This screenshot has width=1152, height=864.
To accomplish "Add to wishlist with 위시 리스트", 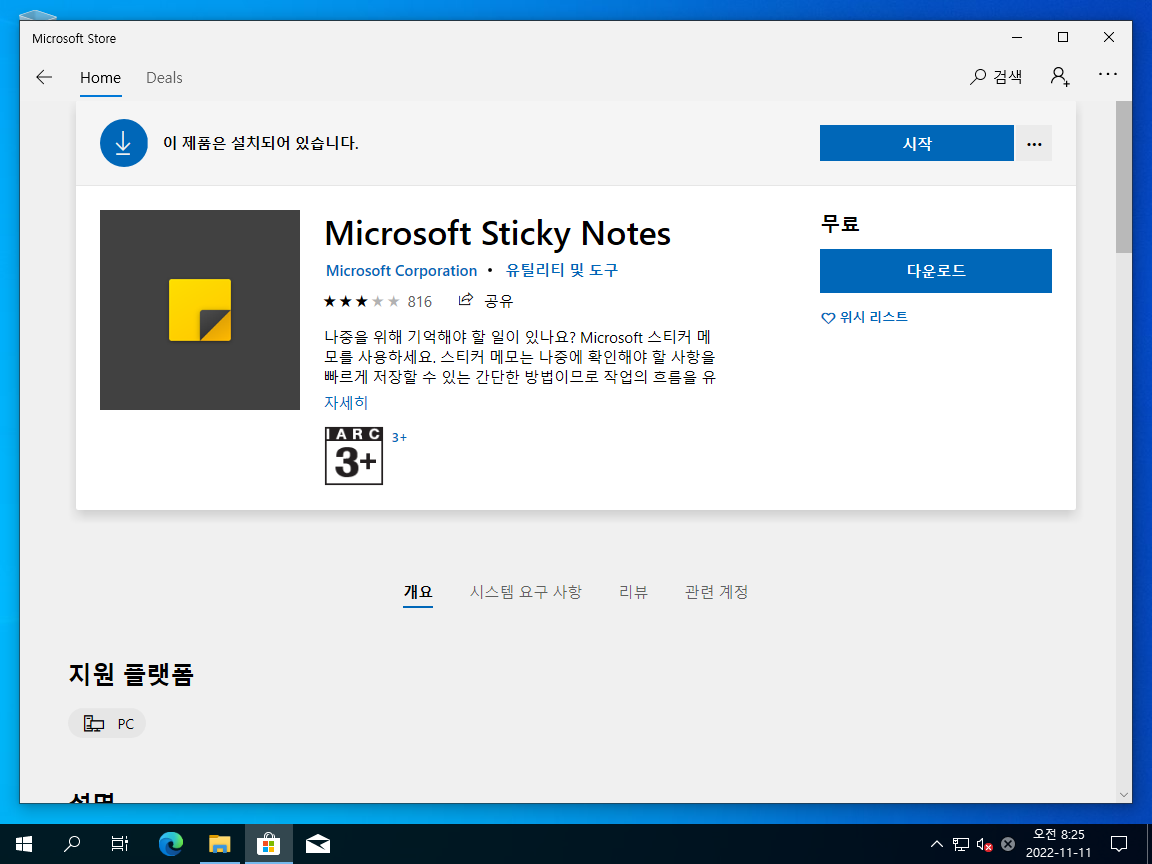I will (x=864, y=317).
